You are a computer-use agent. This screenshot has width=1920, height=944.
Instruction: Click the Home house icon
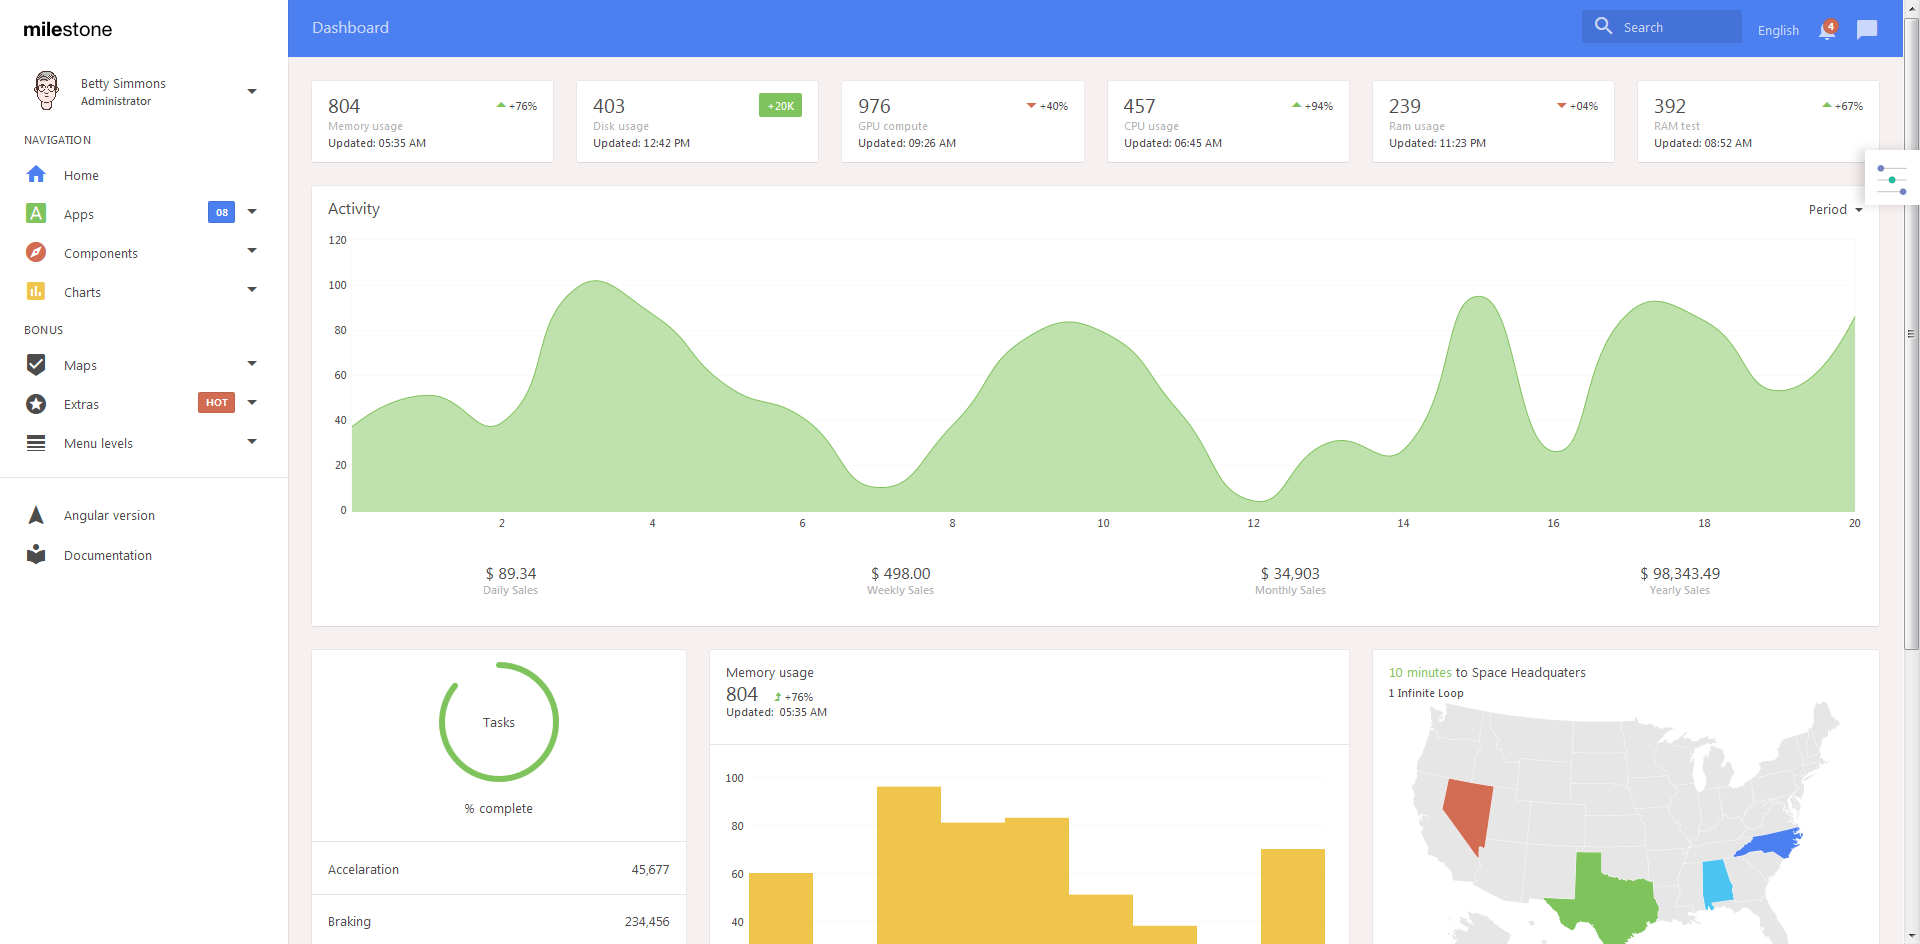click(x=36, y=175)
